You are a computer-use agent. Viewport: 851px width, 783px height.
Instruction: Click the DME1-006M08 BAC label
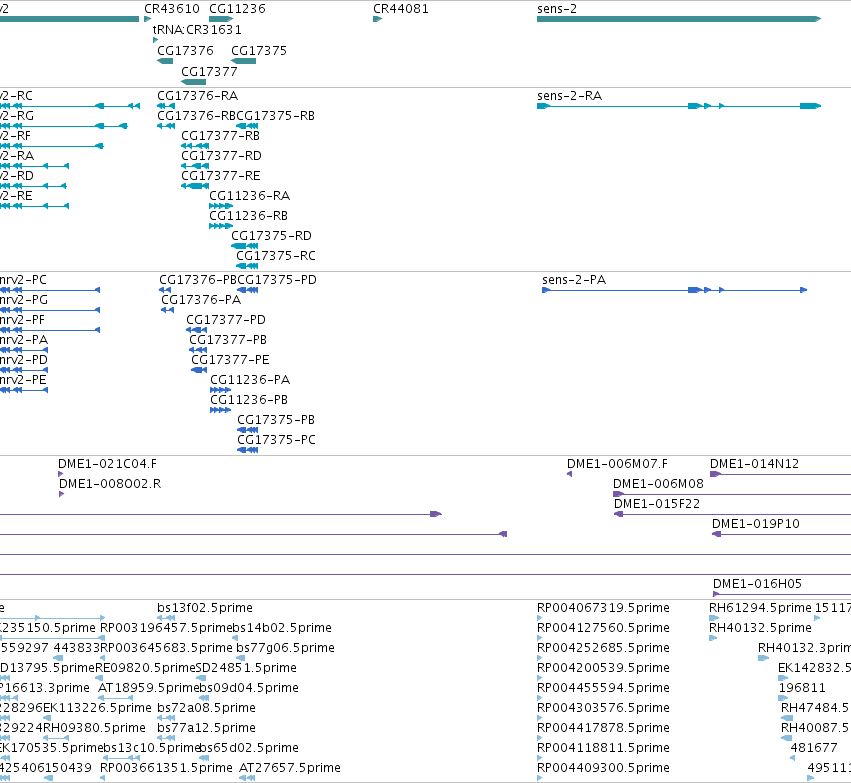click(x=658, y=483)
